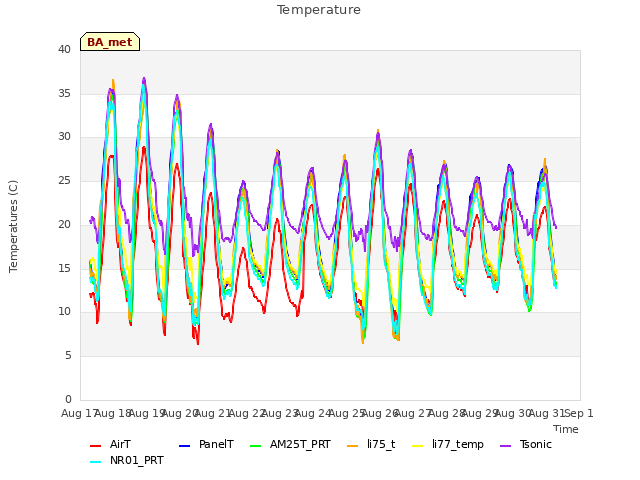The image size is (640, 480).
Task: Click the Sep 1 x-axis tick label
Action: (x=579, y=413)
